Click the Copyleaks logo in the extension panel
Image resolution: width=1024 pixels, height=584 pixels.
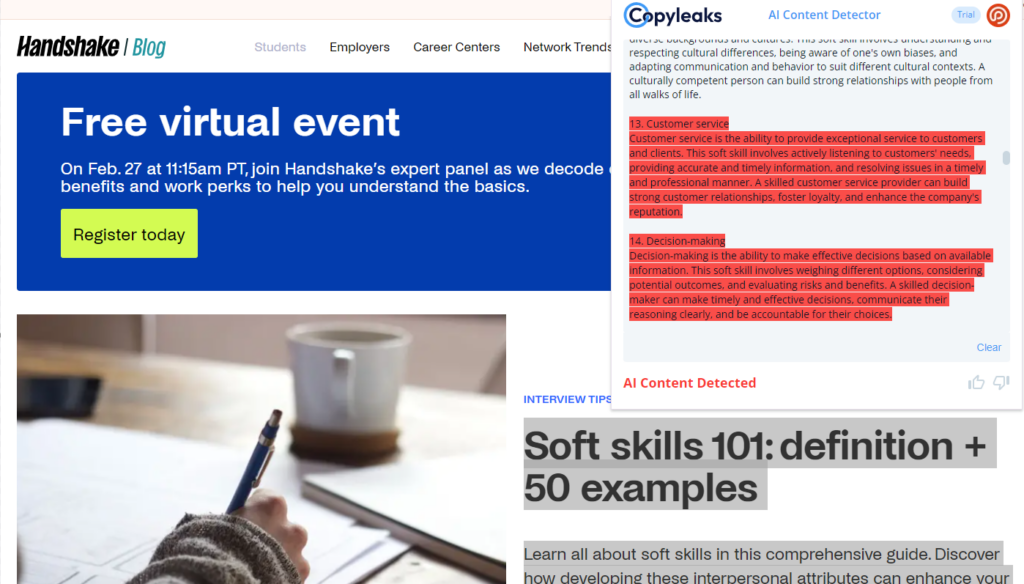pyautogui.click(x=672, y=15)
